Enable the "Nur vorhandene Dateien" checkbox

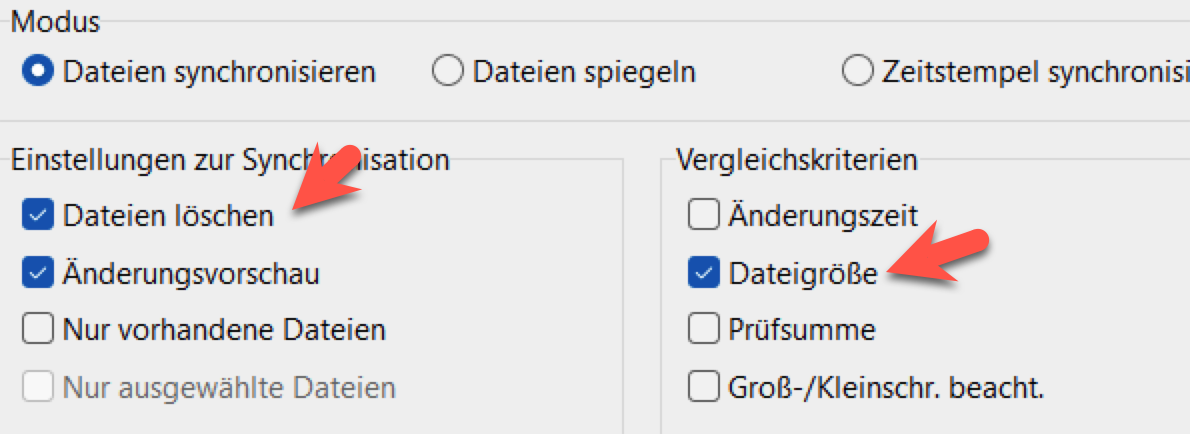(x=38, y=329)
